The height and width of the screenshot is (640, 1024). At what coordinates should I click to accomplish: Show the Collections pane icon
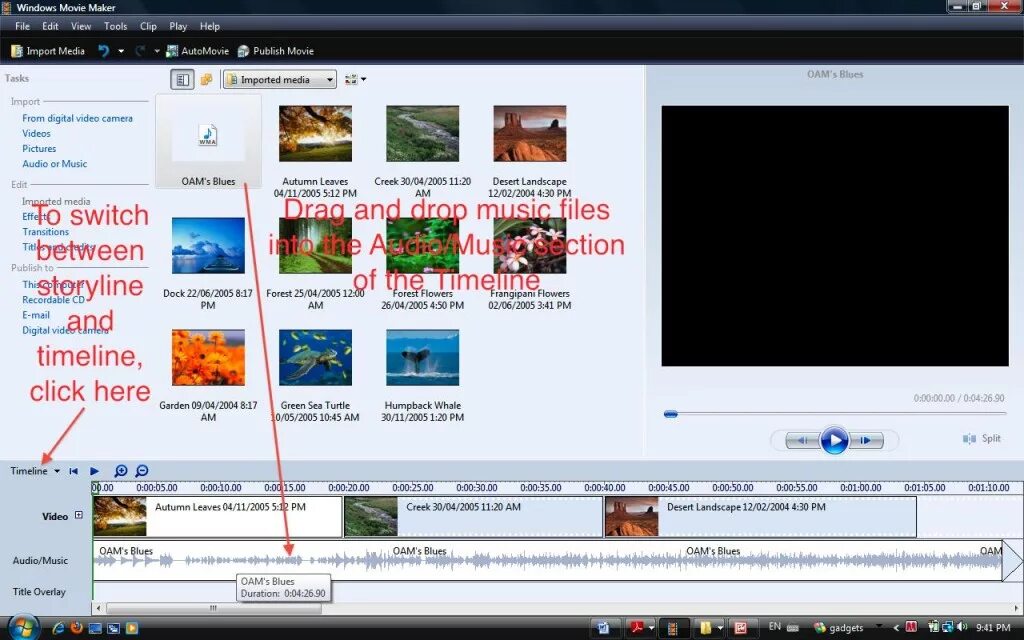click(x=206, y=80)
